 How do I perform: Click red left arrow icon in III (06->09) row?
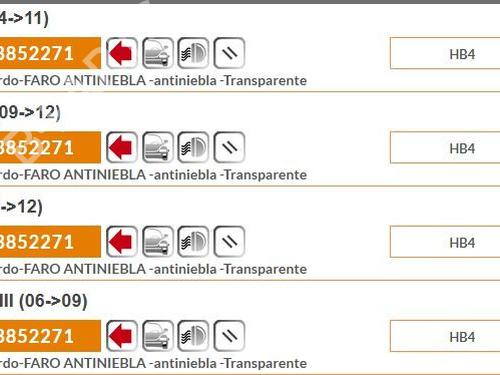tap(122, 336)
